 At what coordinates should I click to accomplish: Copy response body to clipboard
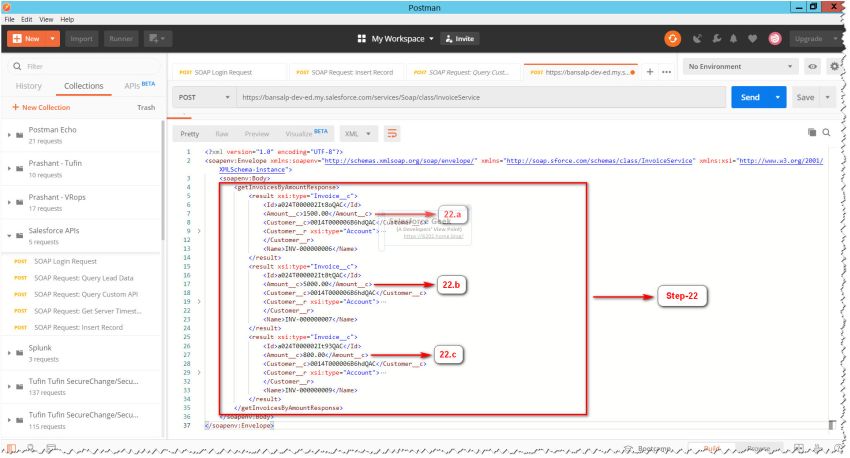click(812, 132)
